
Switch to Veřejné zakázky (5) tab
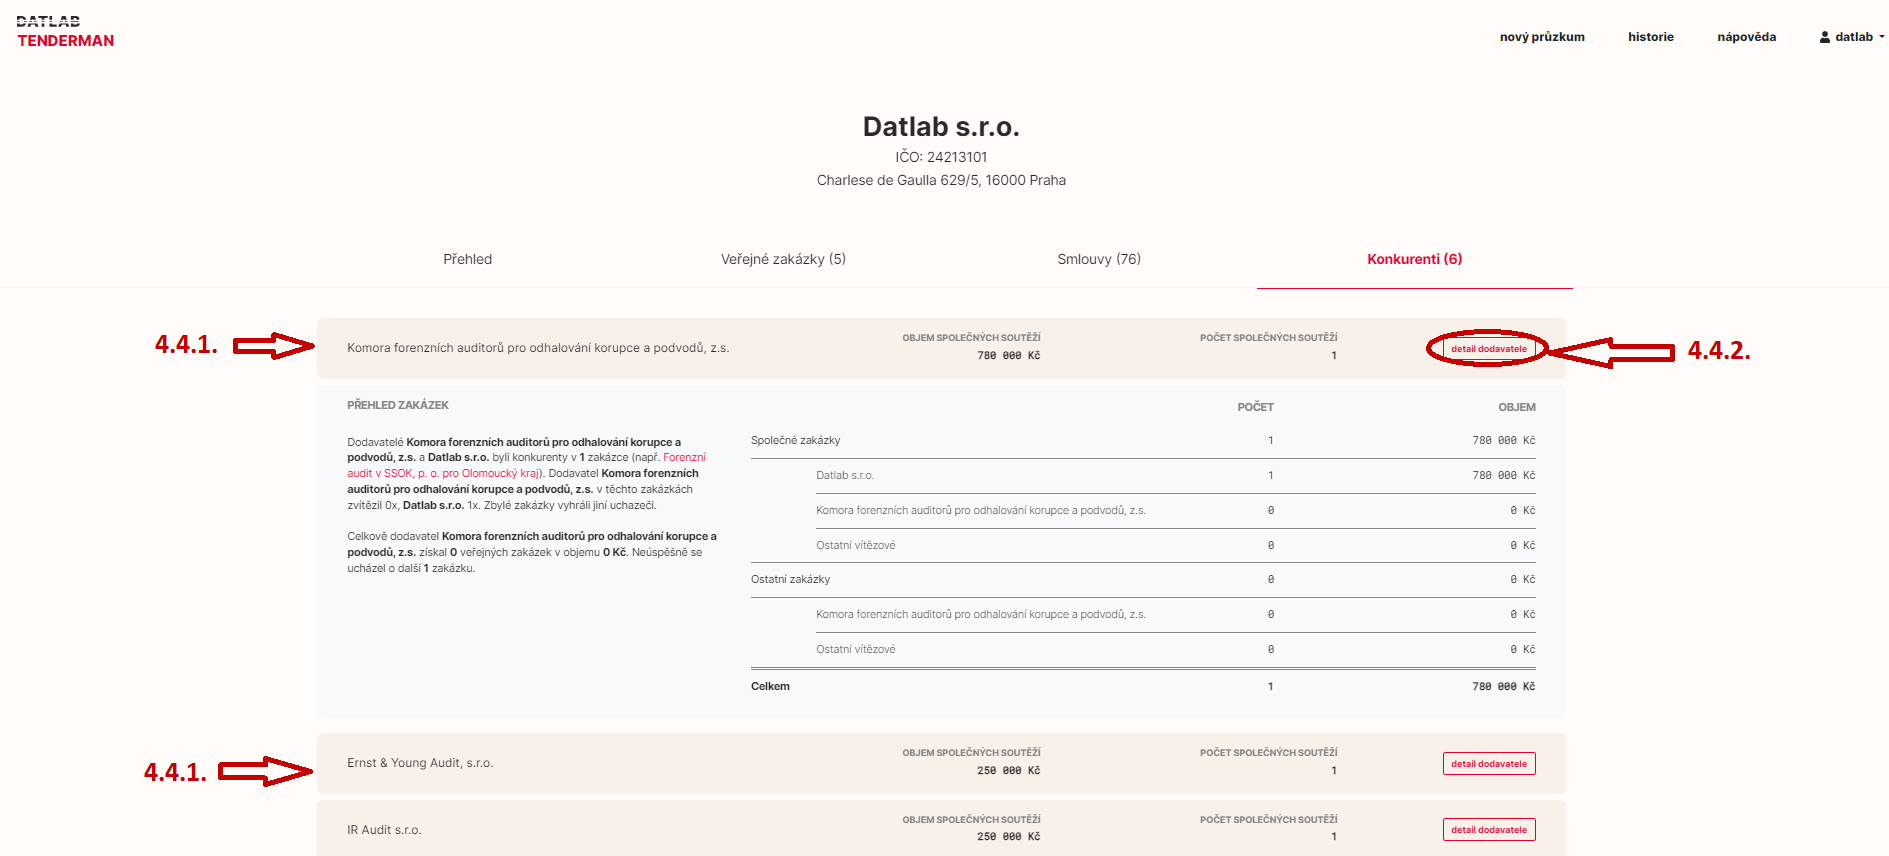(783, 259)
